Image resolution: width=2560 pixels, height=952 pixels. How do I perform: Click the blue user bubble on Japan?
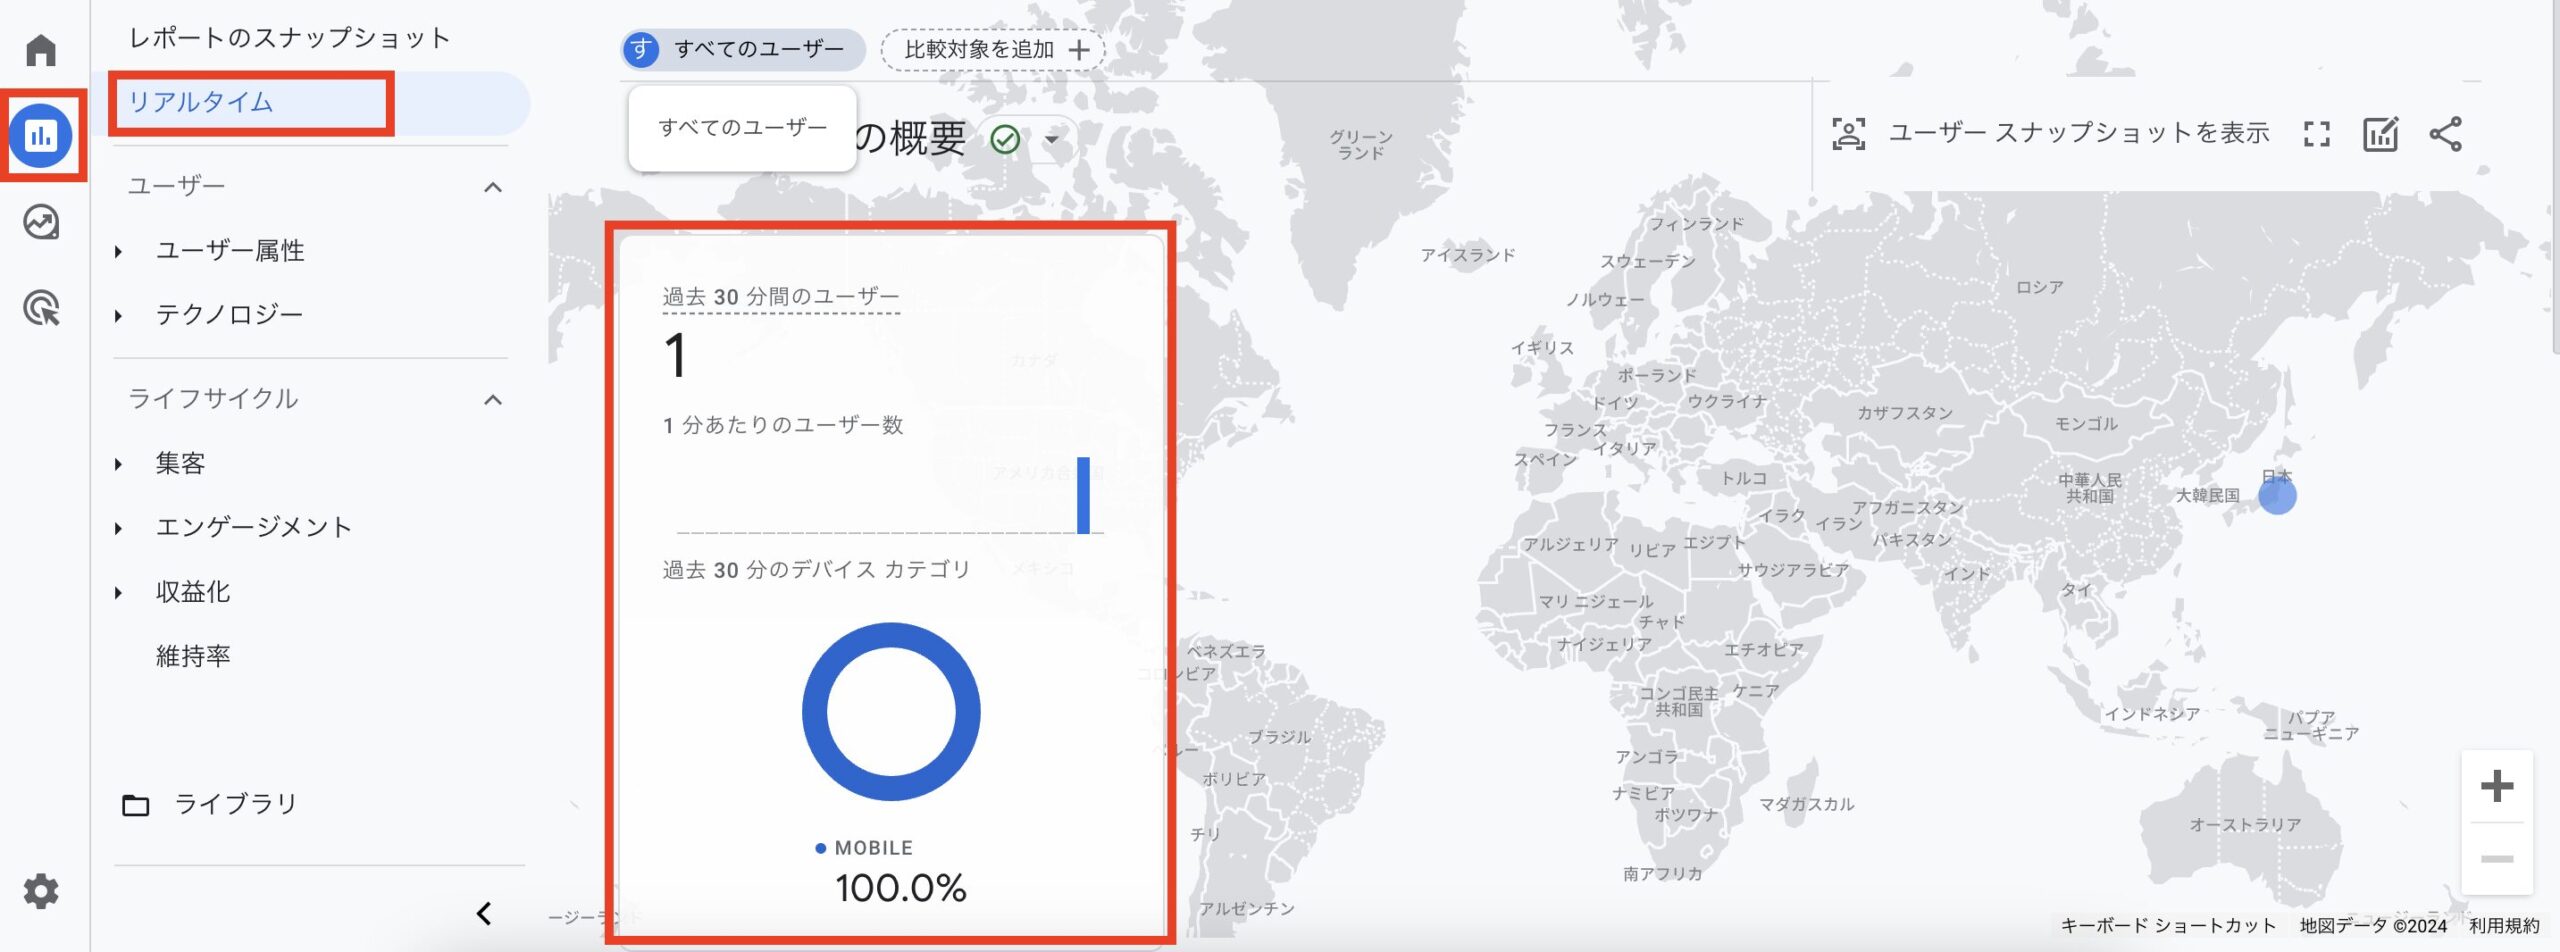(2277, 496)
